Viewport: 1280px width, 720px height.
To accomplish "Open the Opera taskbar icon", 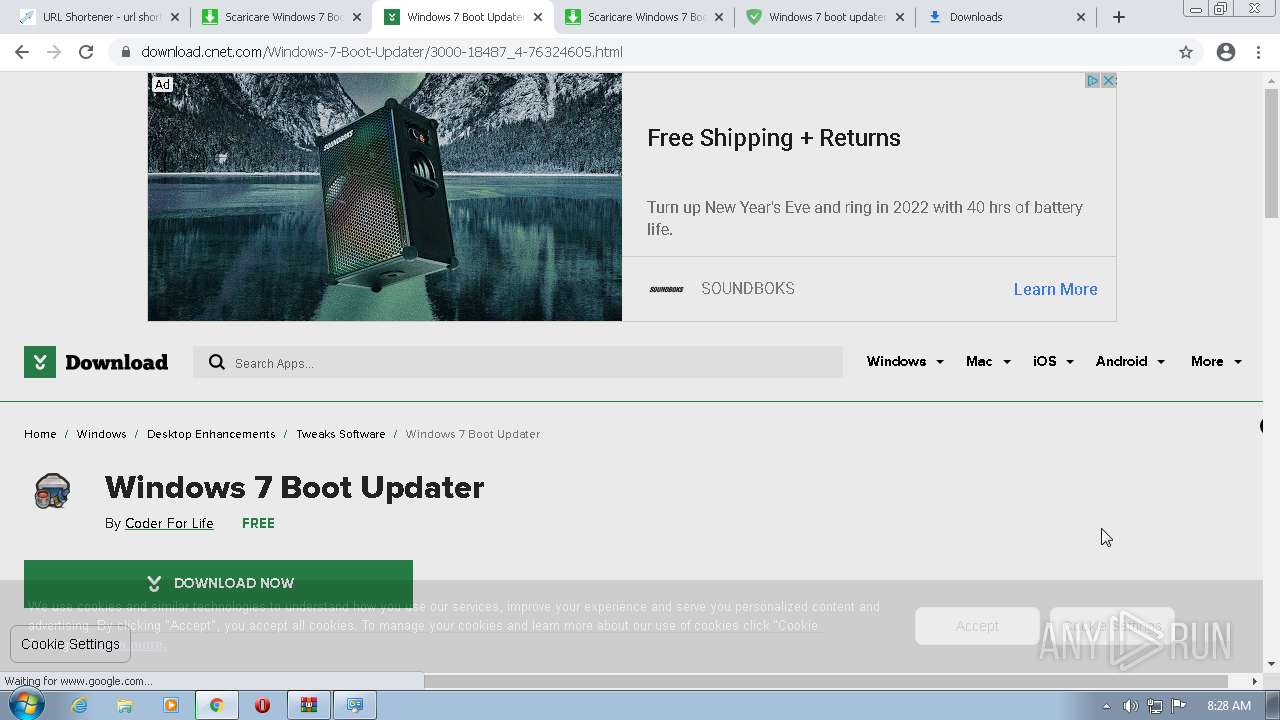I will (262, 705).
